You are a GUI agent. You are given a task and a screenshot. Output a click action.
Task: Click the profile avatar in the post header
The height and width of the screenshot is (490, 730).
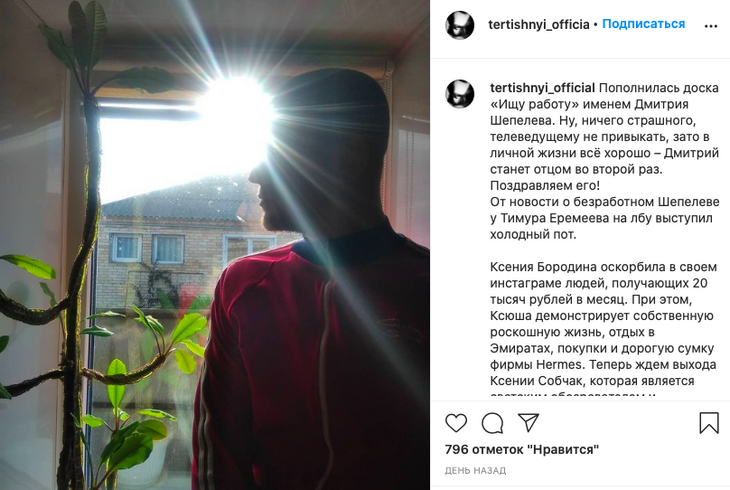coord(460,25)
